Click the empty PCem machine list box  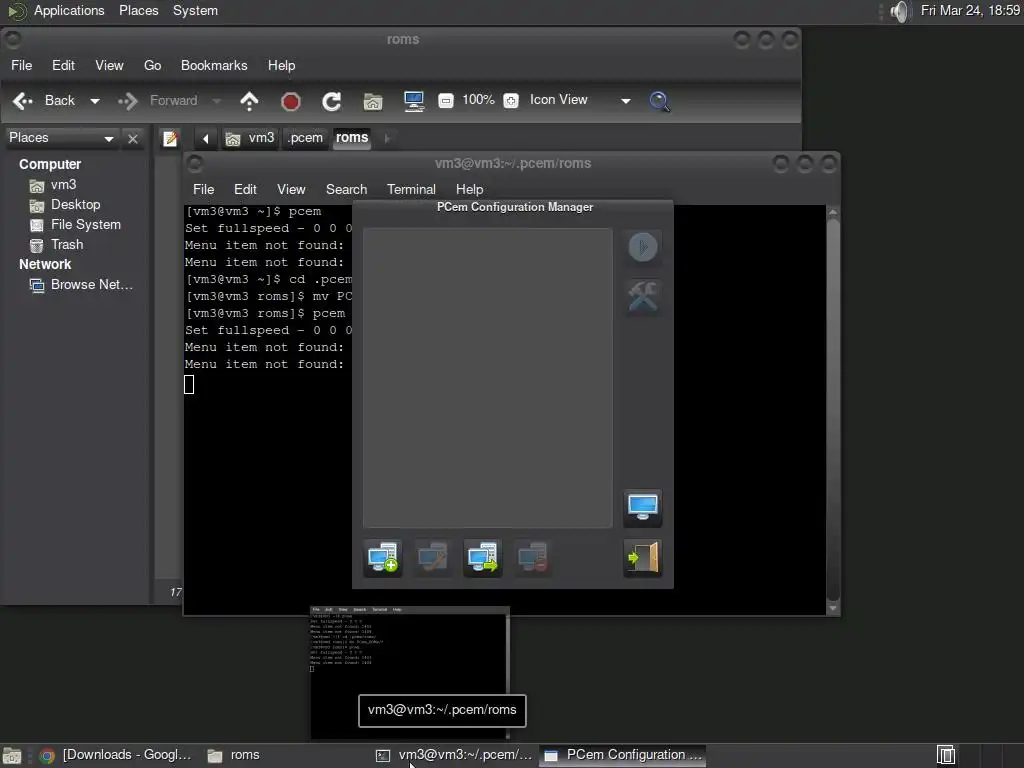(487, 377)
